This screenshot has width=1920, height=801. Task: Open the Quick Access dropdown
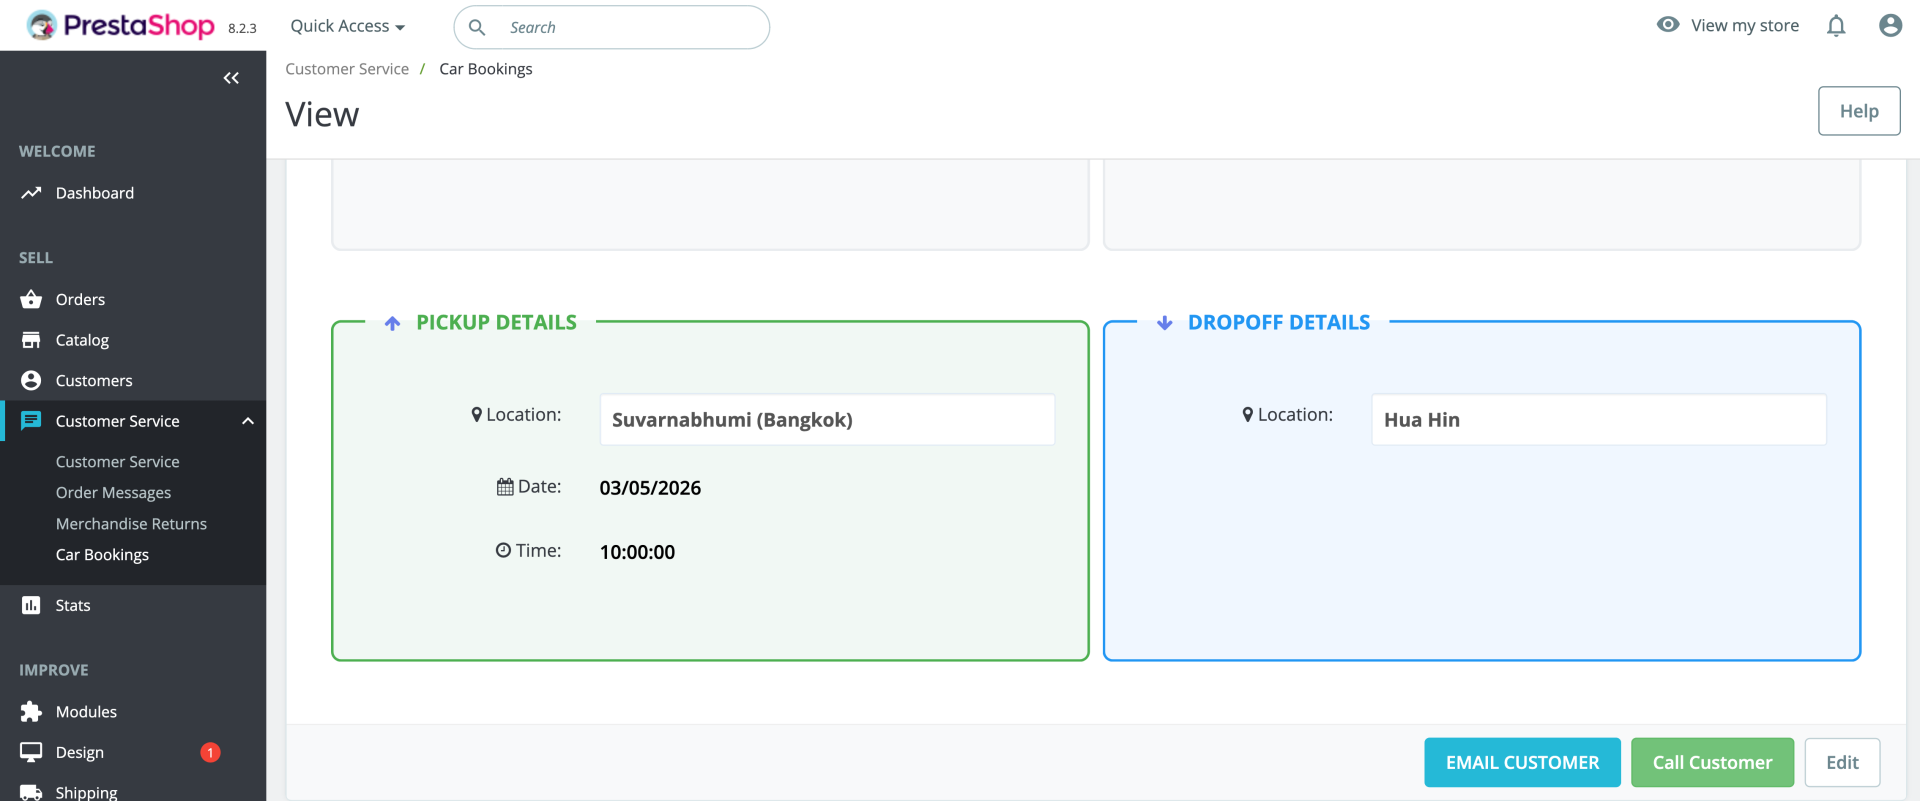347,27
